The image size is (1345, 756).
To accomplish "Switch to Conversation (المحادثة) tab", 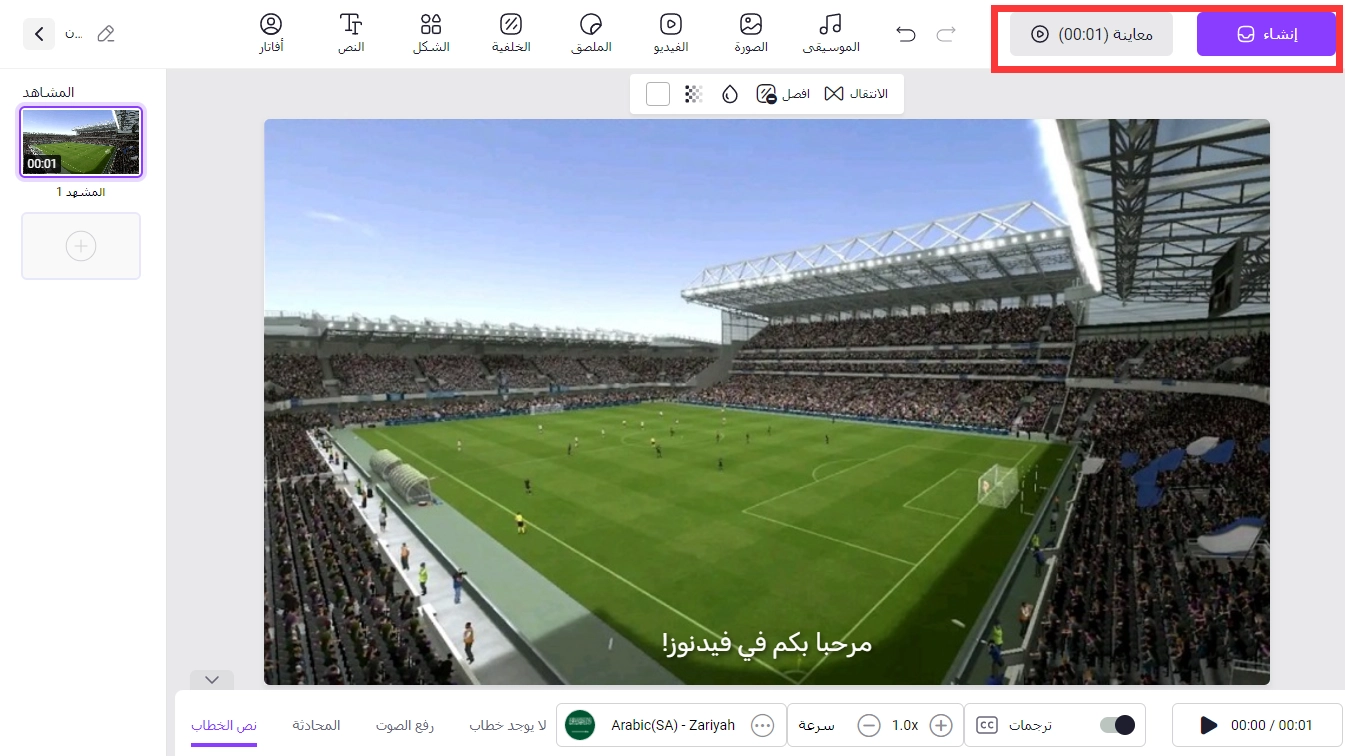I will [316, 725].
